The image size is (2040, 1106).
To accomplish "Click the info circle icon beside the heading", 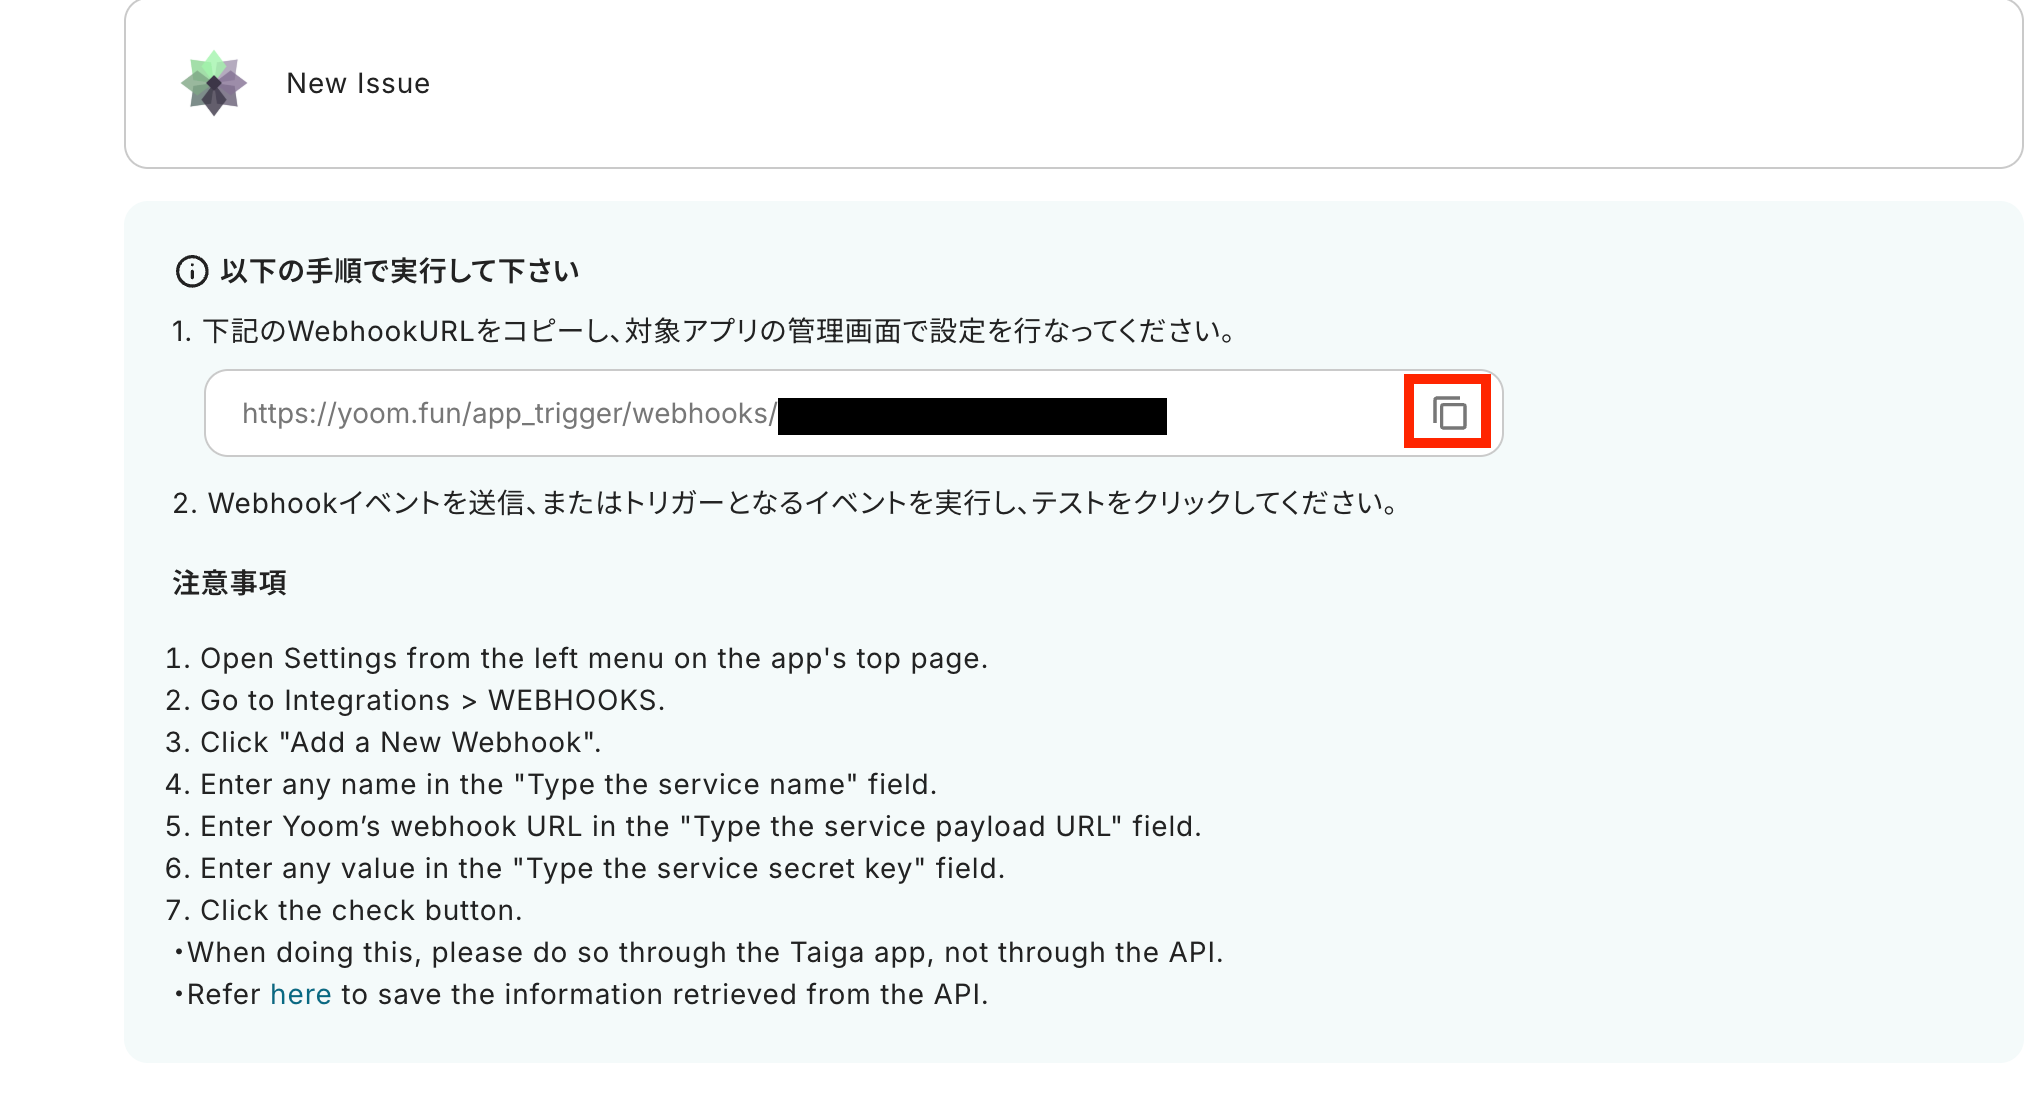I will (x=191, y=271).
